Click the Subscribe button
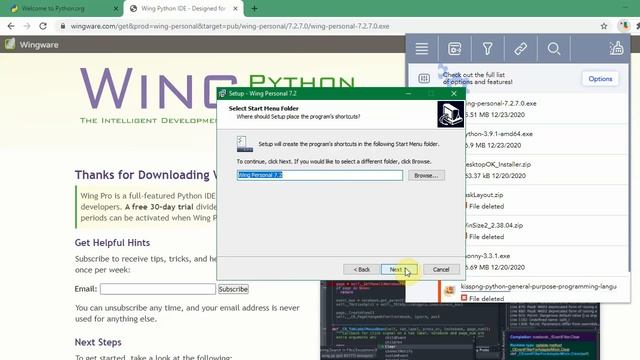Image resolution: width=640 pixels, height=360 pixels. (233, 289)
